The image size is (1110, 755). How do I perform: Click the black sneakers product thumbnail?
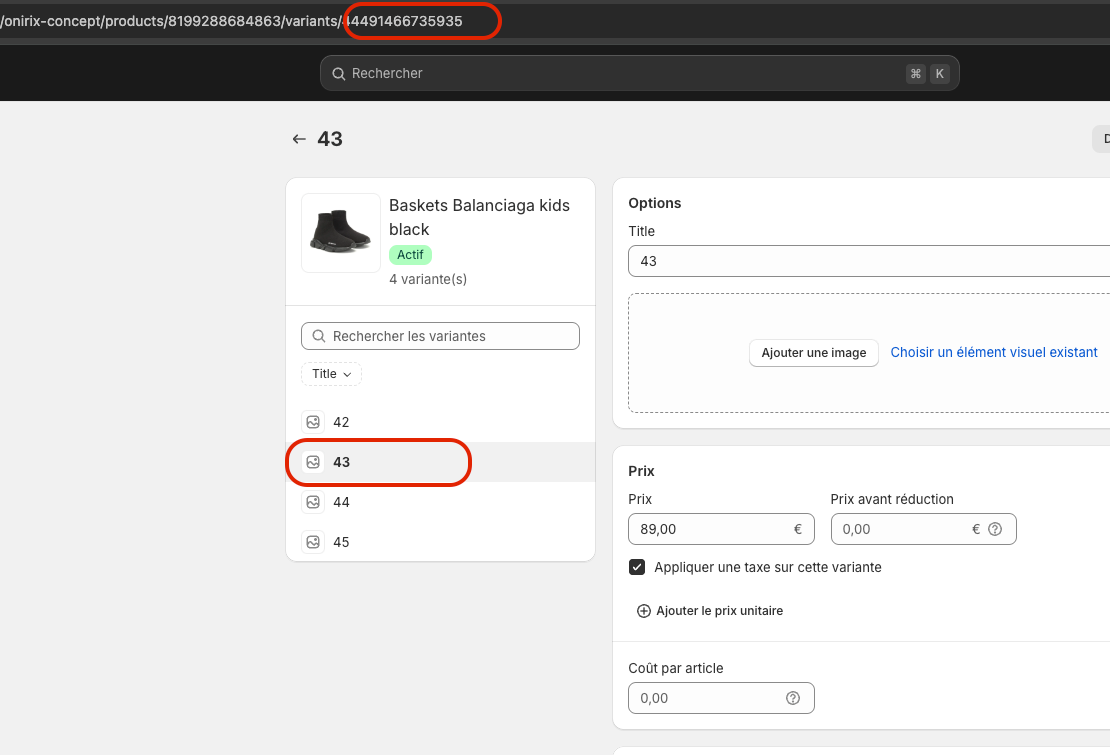341,233
